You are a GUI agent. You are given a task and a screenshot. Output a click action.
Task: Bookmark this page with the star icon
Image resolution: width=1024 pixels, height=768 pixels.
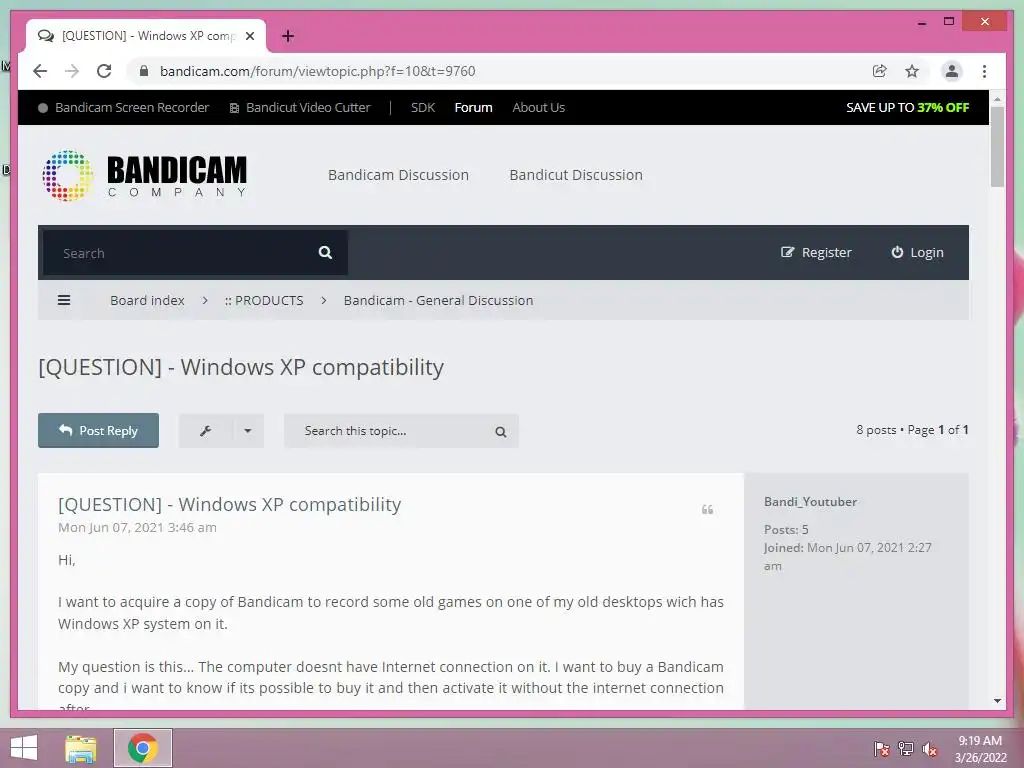[x=912, y=71]
